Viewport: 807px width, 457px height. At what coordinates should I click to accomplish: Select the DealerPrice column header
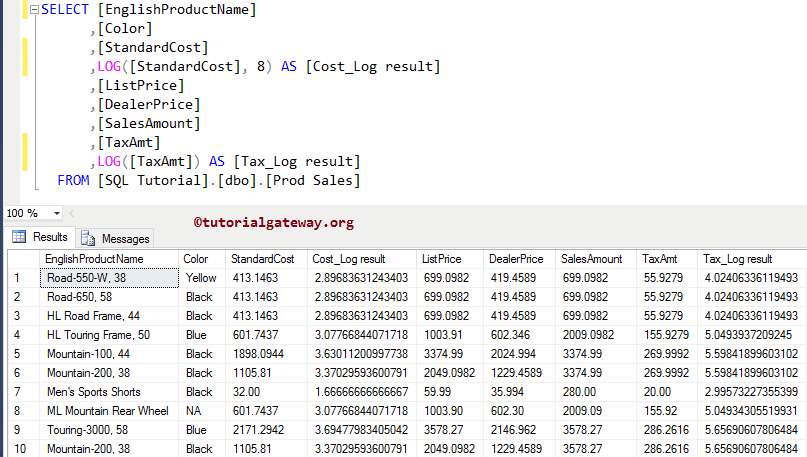[x=519, y=259]
